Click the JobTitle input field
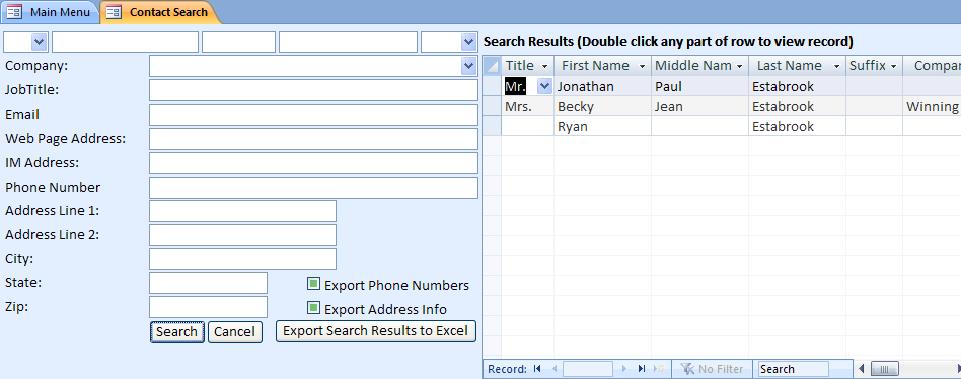 point(313,90)
